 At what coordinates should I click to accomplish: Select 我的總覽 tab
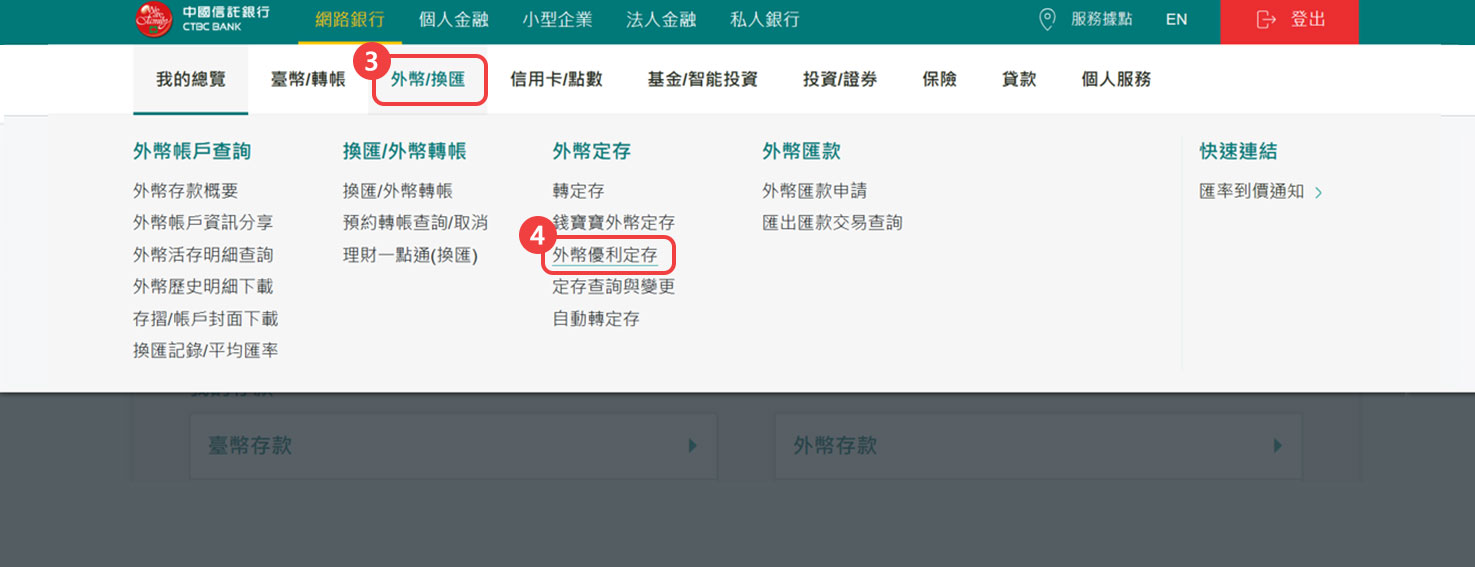(x=190, y=79)
